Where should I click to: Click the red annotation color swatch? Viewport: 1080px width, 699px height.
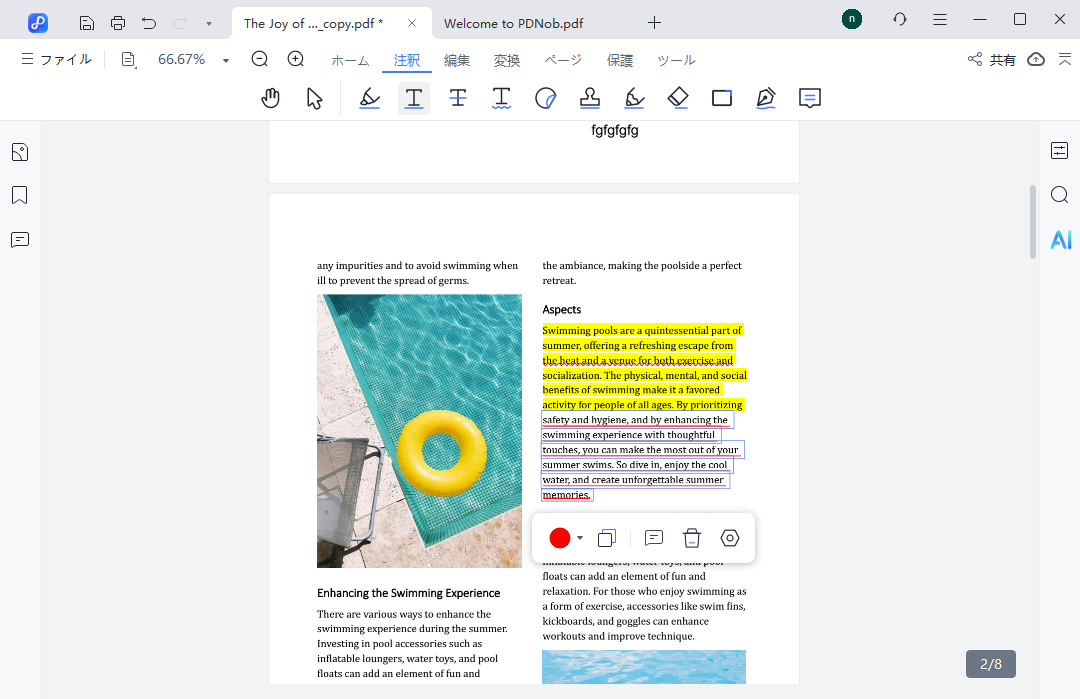560,538
